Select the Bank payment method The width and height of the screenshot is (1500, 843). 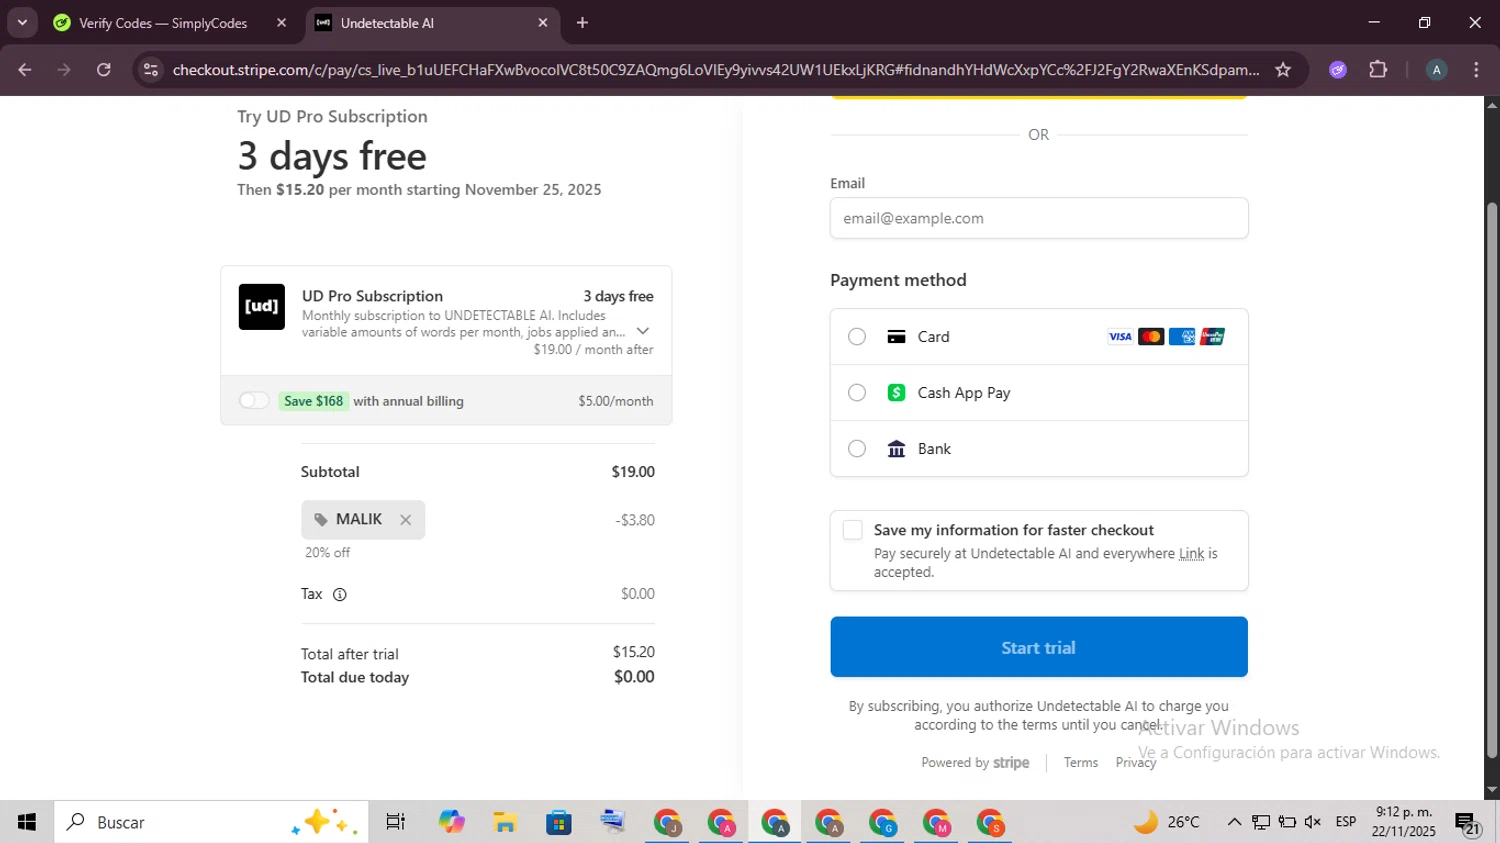[x=857, y=449]
